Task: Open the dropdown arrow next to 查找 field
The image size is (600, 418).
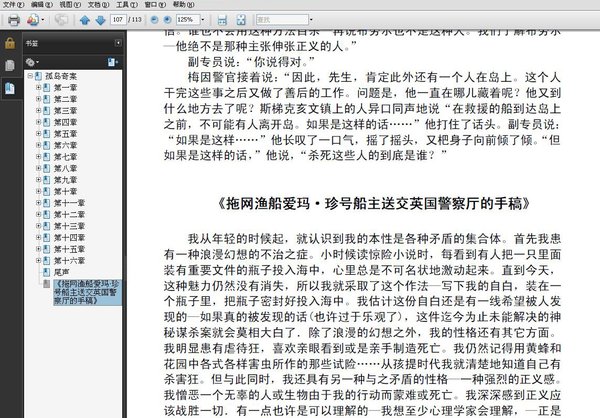Action: (311, 20)
